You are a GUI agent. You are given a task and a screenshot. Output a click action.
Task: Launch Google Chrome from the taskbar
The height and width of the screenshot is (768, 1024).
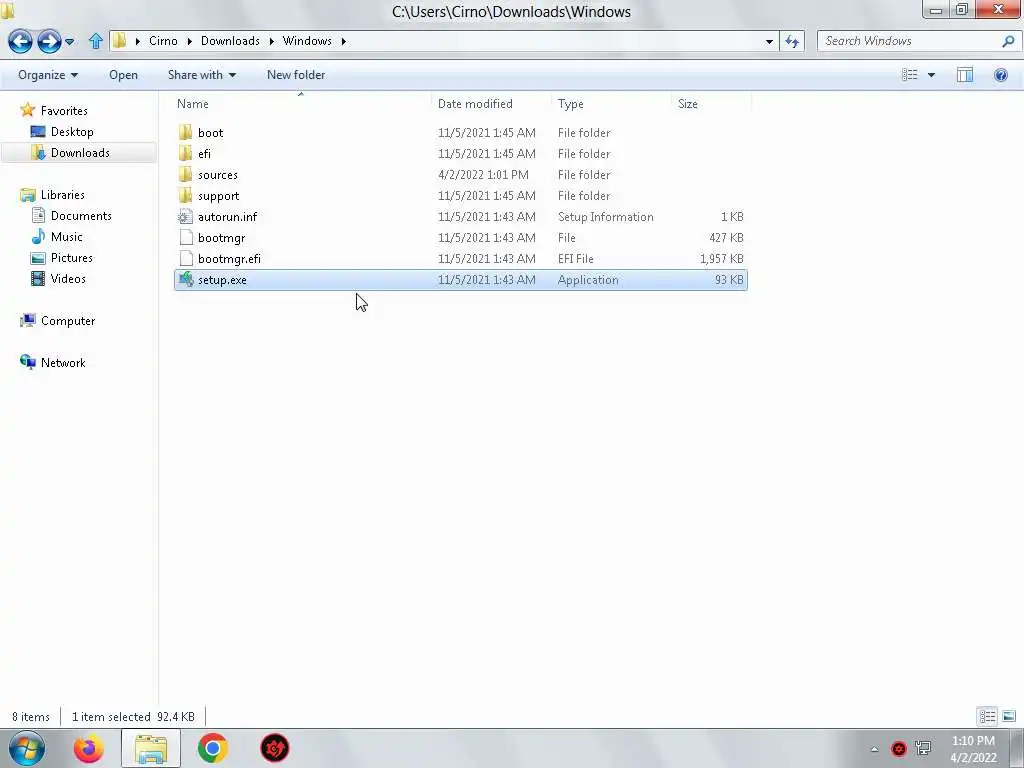pos(212,748)
